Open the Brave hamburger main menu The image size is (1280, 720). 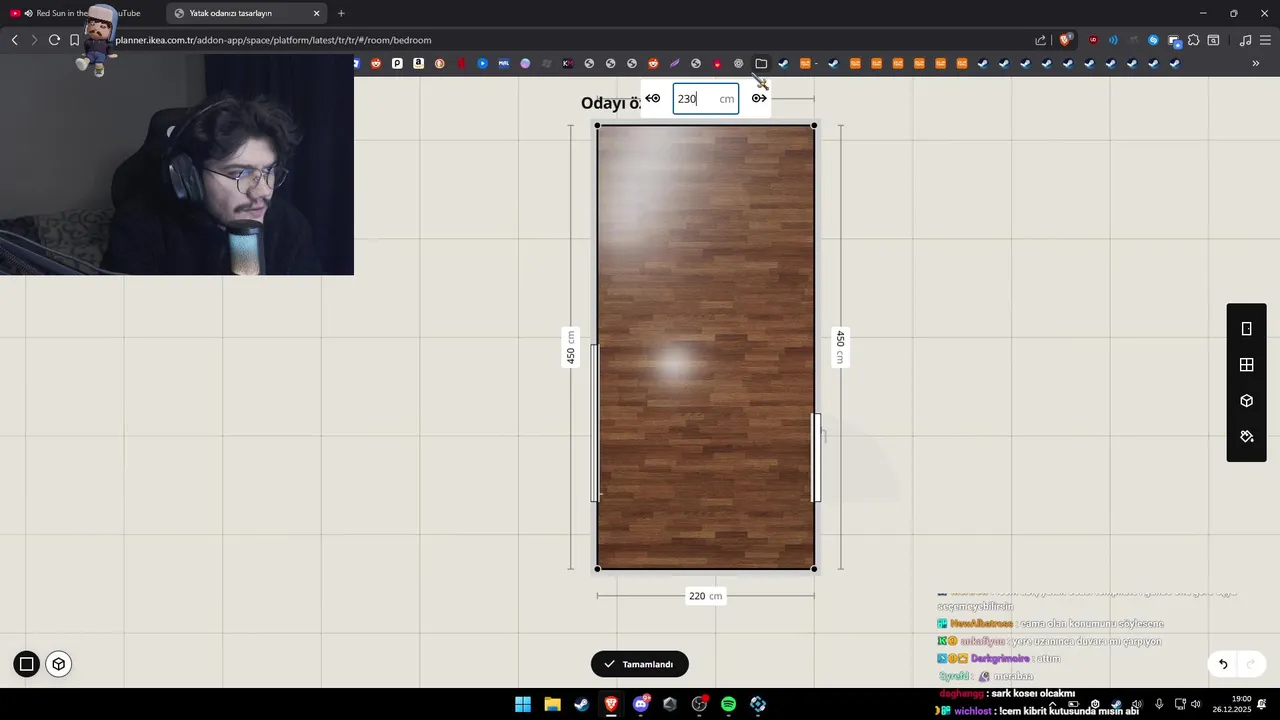tap(1265, 40)
